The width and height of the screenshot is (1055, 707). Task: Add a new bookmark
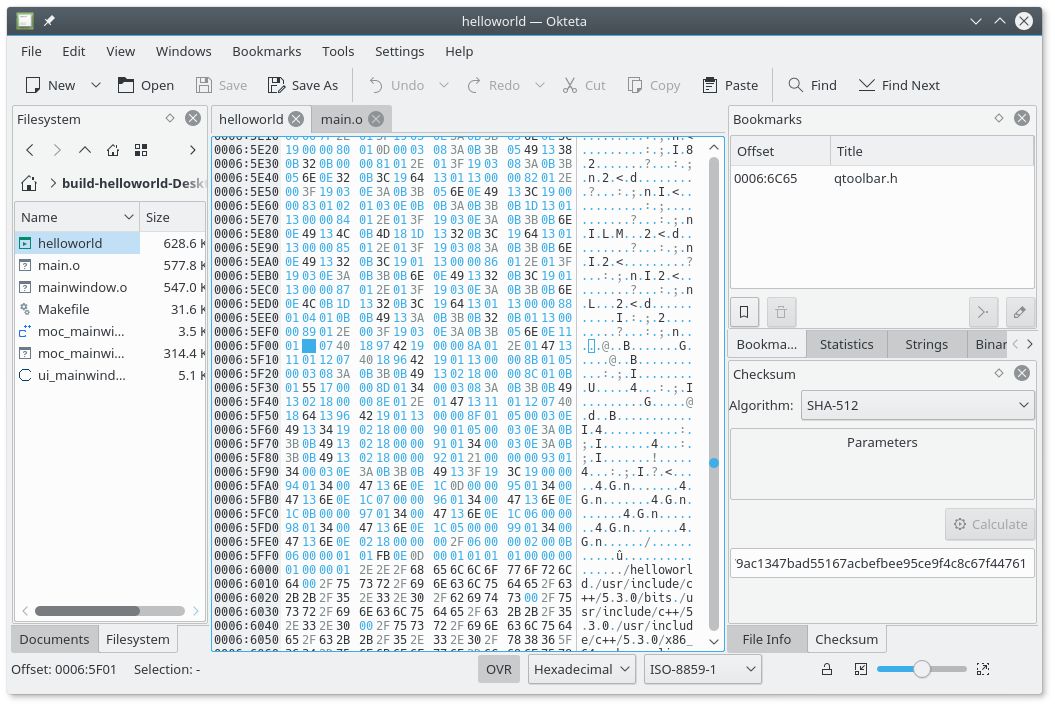pos(744,312)
